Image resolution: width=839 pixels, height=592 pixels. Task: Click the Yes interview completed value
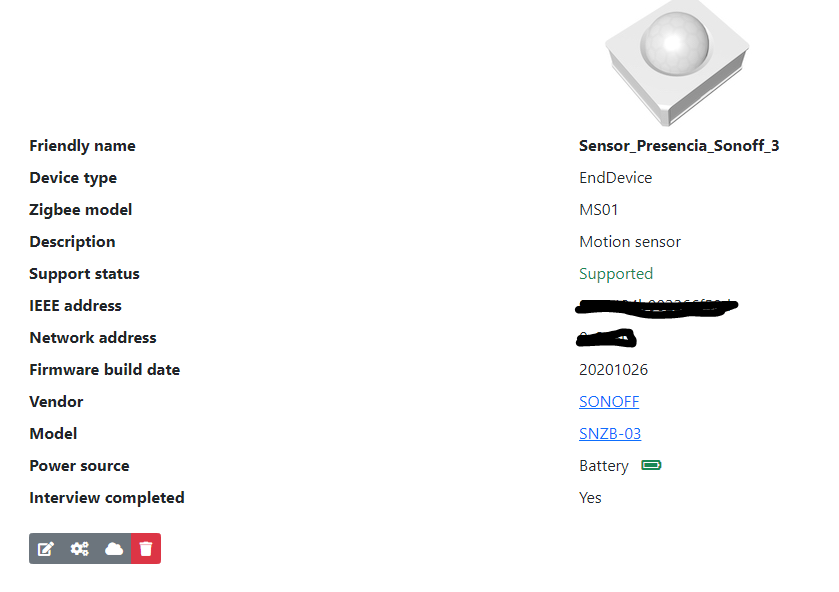[x=590, y=497]
